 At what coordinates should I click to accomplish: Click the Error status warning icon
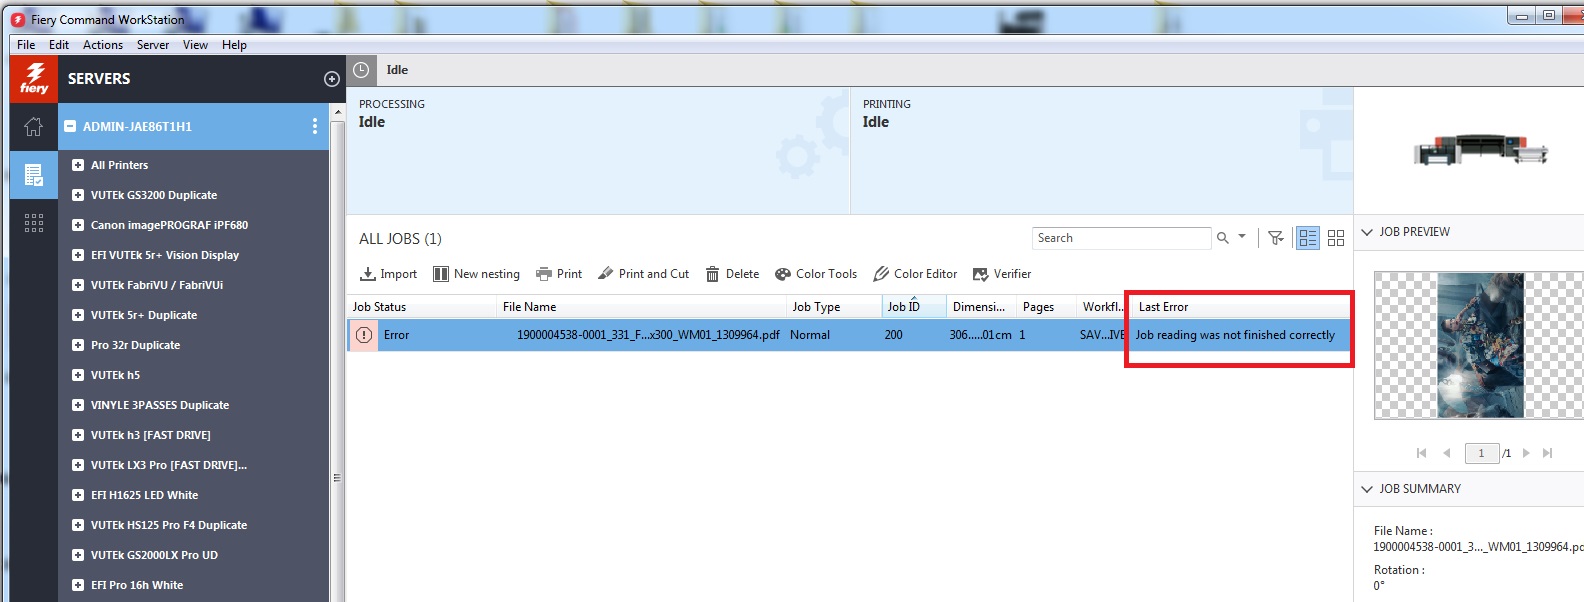364,335
